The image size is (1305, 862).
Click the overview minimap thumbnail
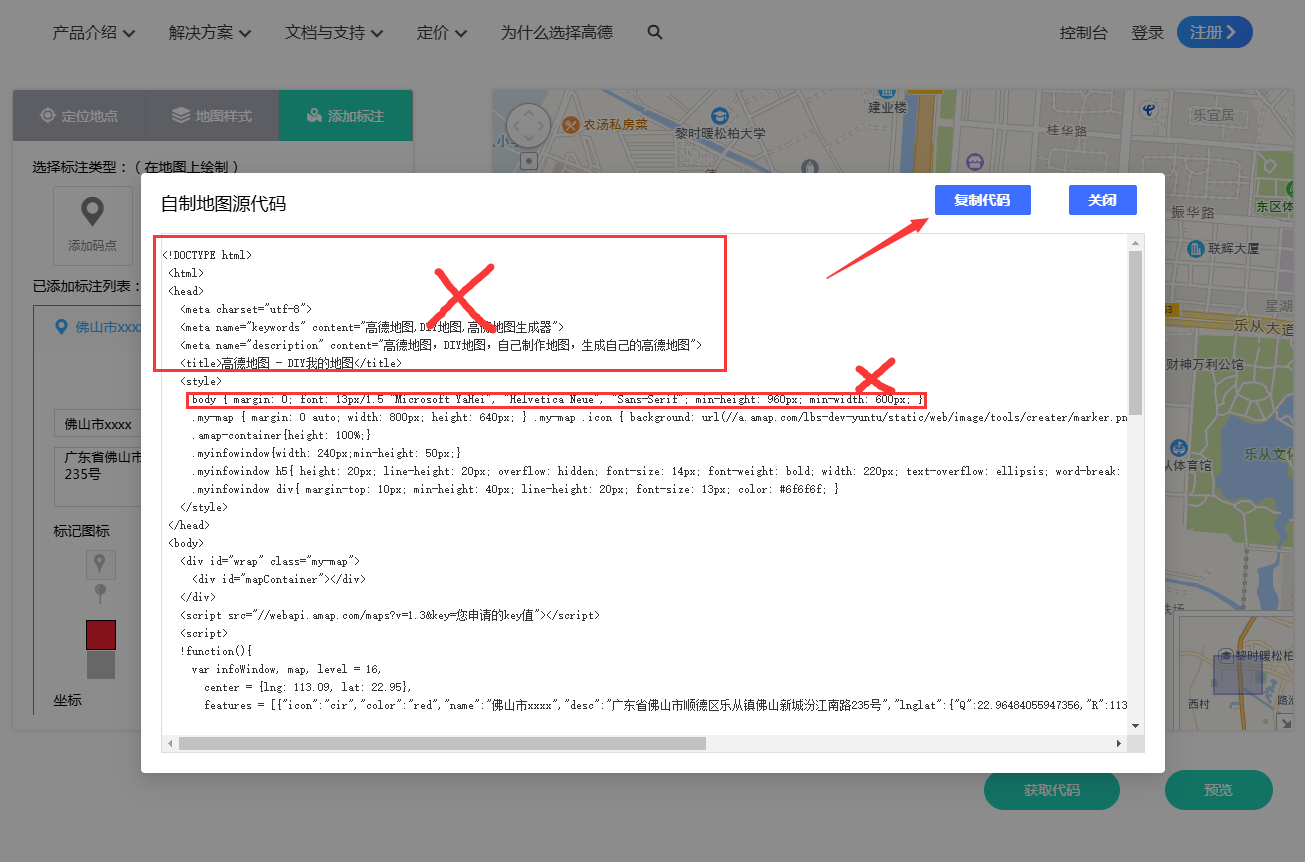click(x=1236, y=672)
